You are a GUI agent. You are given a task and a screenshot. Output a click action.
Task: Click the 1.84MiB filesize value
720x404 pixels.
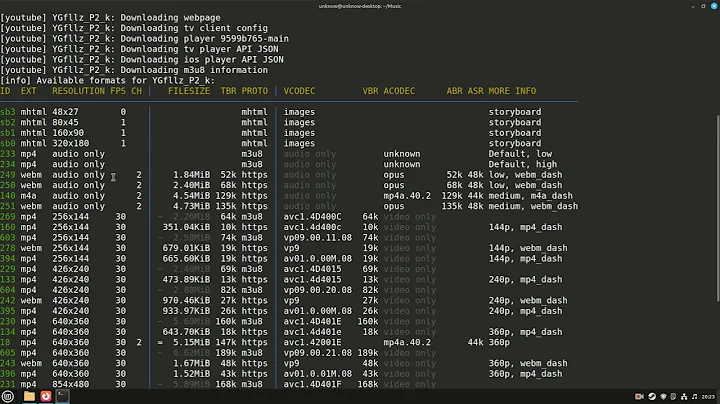click(x=191, y=175)
